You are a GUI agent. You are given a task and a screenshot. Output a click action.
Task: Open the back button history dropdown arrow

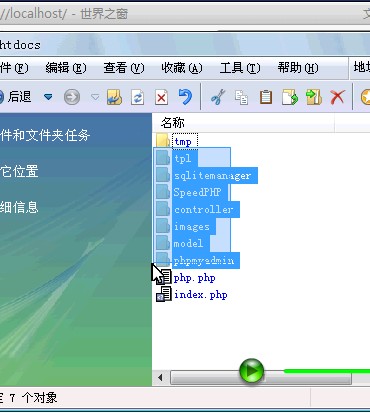(48, 97)
